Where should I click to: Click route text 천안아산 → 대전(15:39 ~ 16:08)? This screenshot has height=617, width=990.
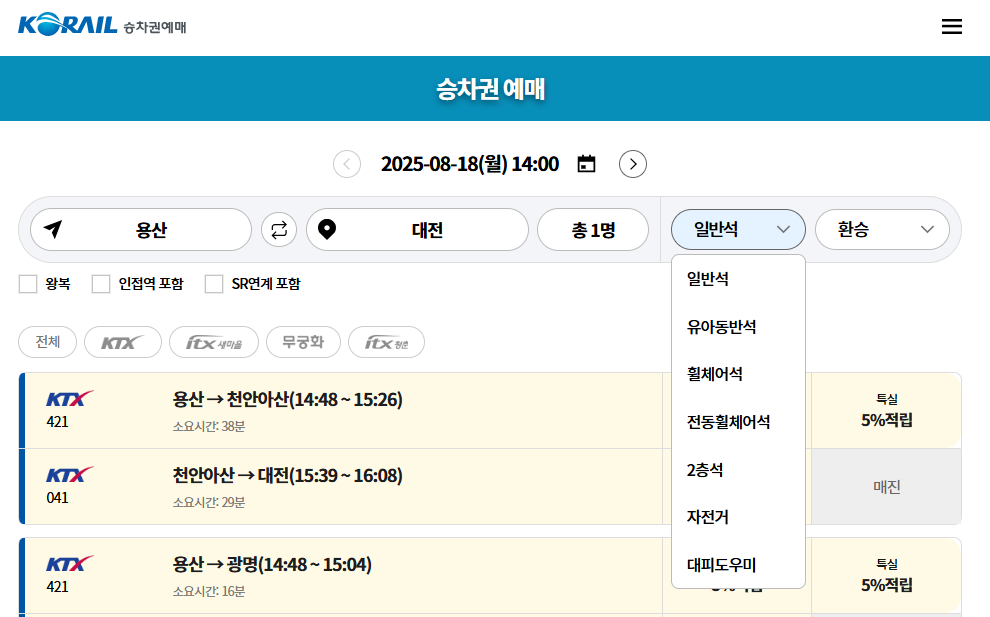pyautogui.click(x=287, y=475)
